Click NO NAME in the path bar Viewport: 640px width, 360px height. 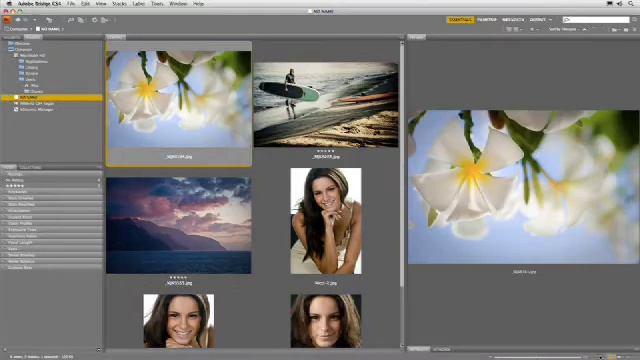pyautogui.click(x=50, y=29)
